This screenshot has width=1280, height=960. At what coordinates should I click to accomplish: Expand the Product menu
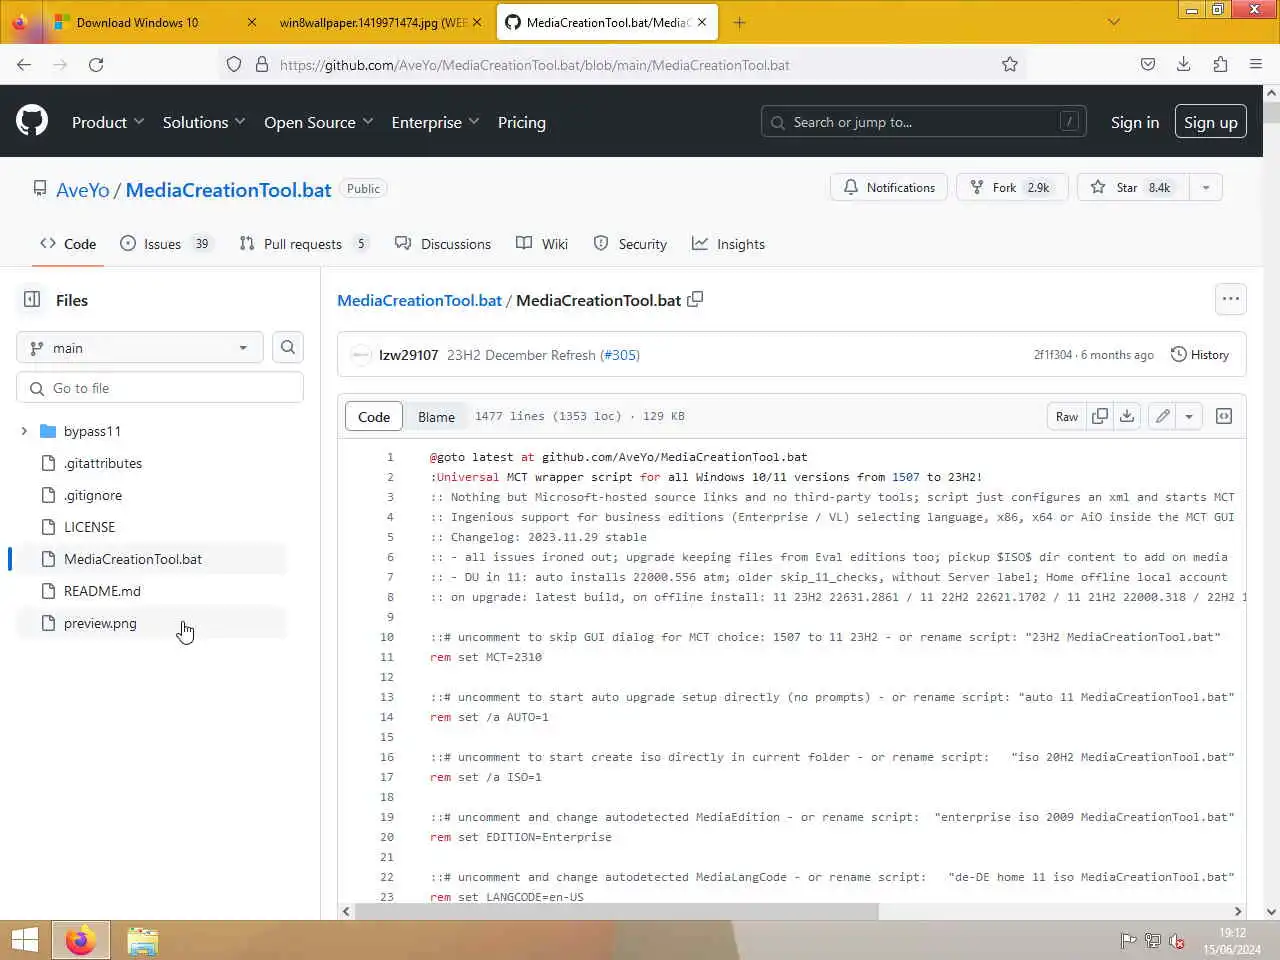(108, 122)
